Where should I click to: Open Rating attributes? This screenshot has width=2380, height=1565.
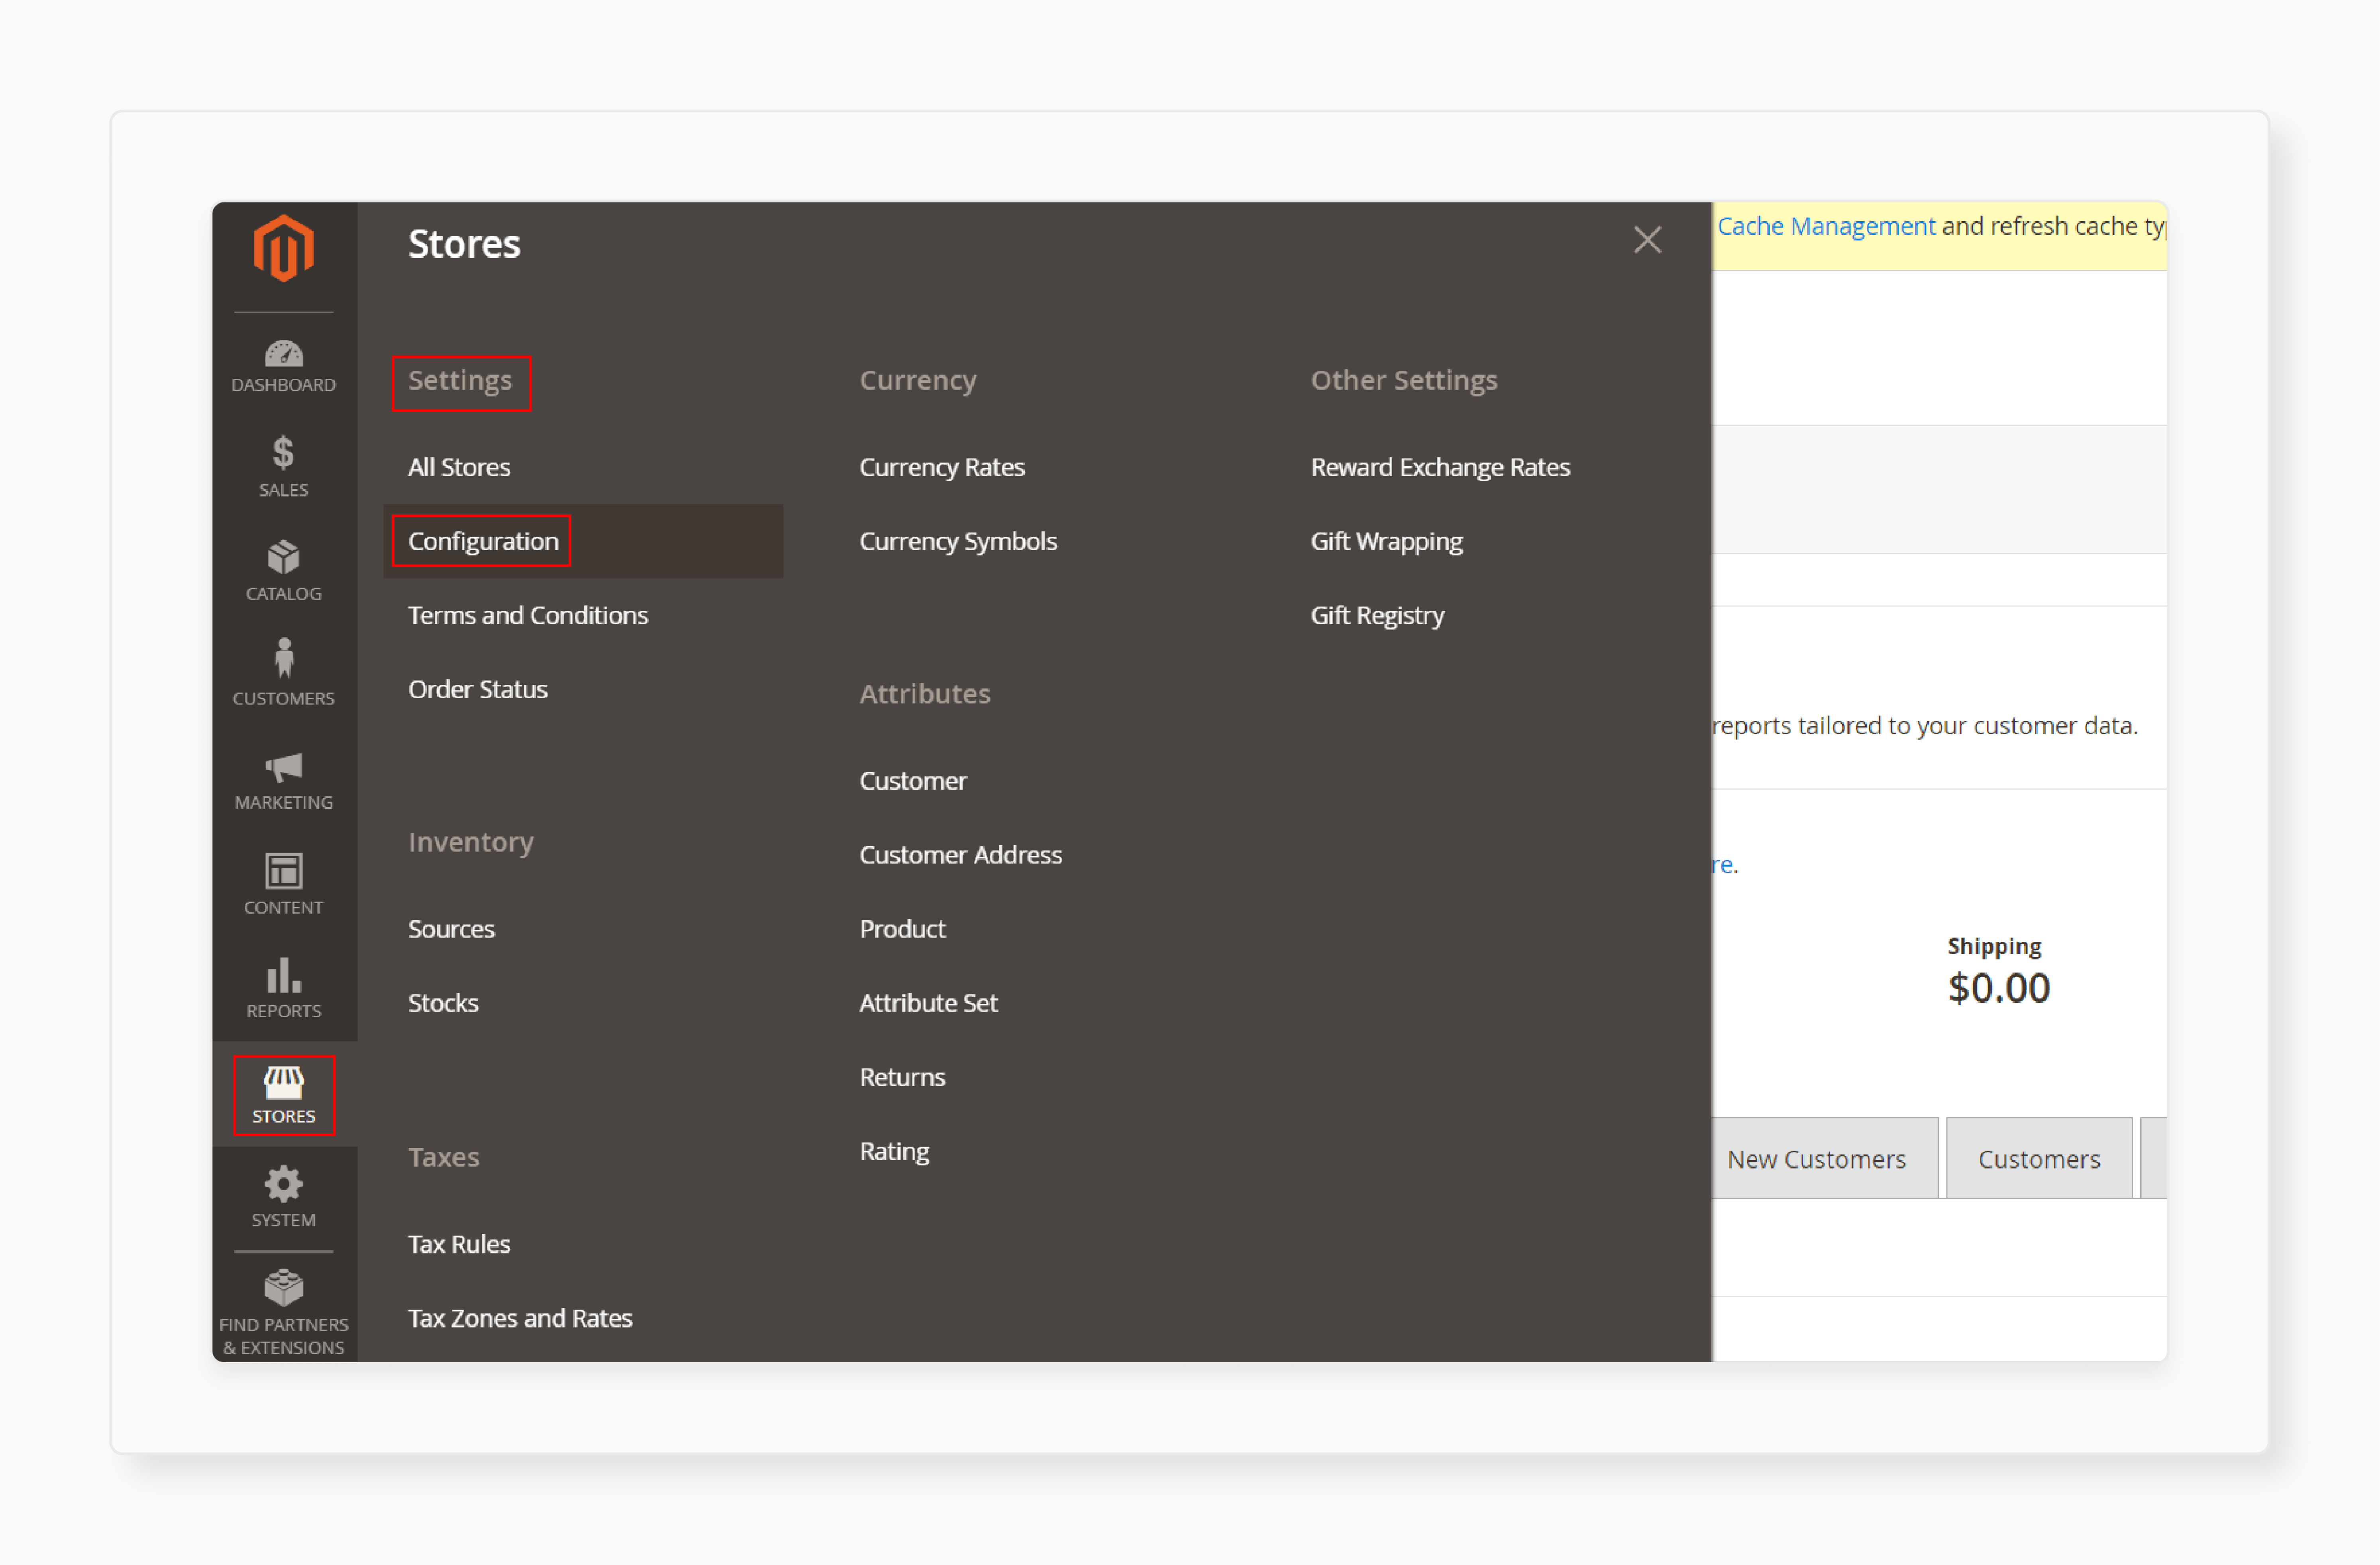click(894, 1151)
